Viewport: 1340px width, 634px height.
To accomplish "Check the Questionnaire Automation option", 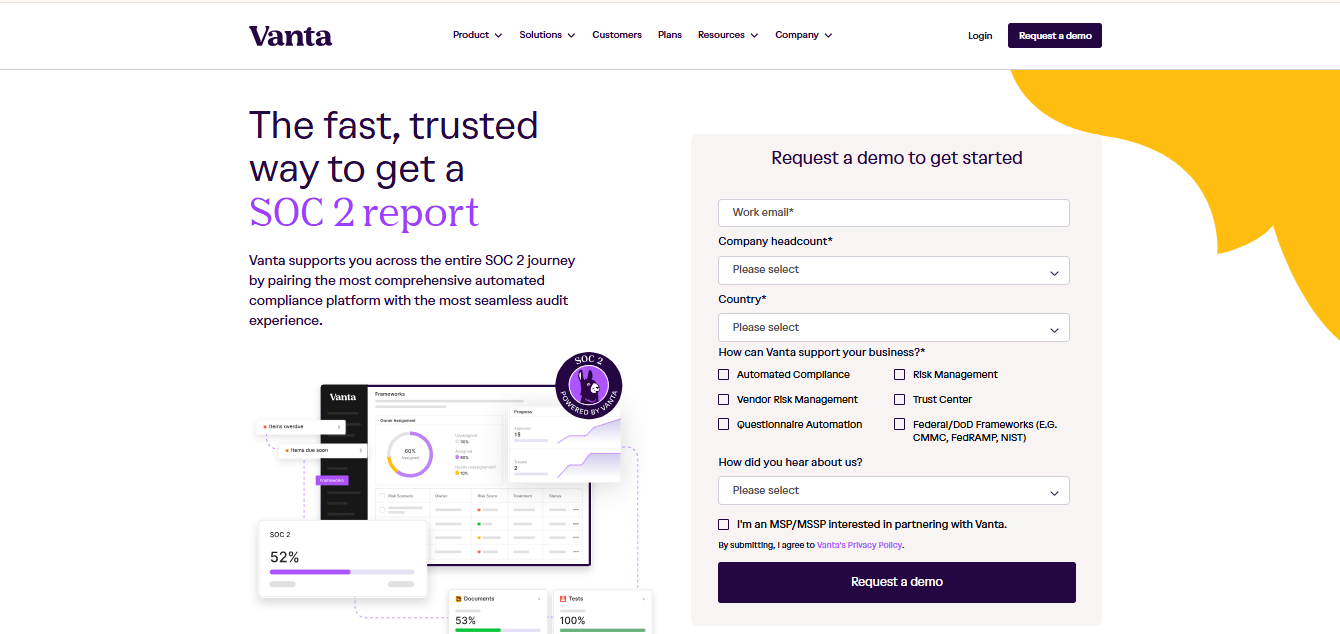I will coord(724,425).
